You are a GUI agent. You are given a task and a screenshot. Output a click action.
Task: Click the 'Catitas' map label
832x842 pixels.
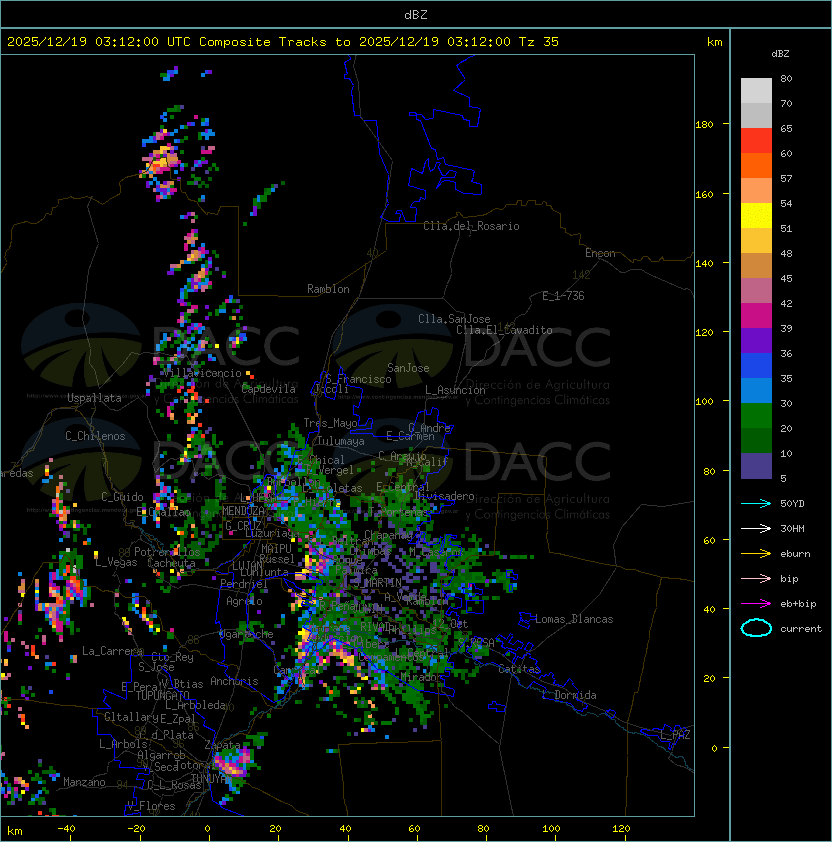point(519,669)
